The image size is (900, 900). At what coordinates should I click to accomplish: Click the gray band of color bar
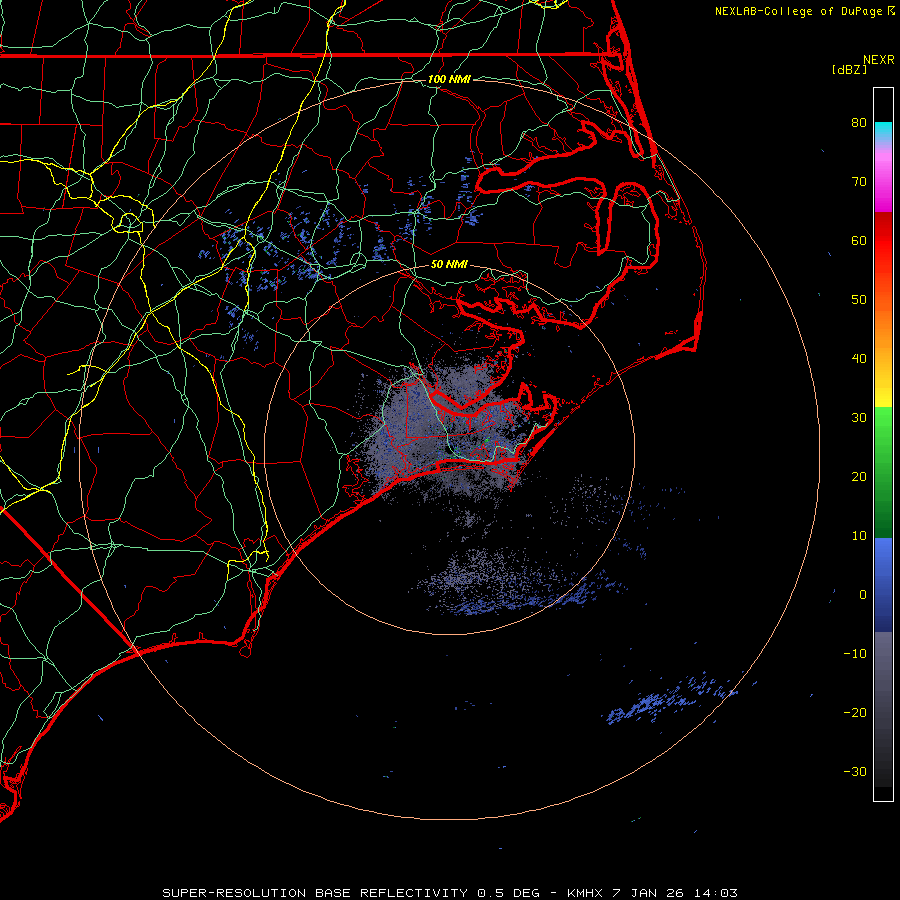click(x=883, y=709)
